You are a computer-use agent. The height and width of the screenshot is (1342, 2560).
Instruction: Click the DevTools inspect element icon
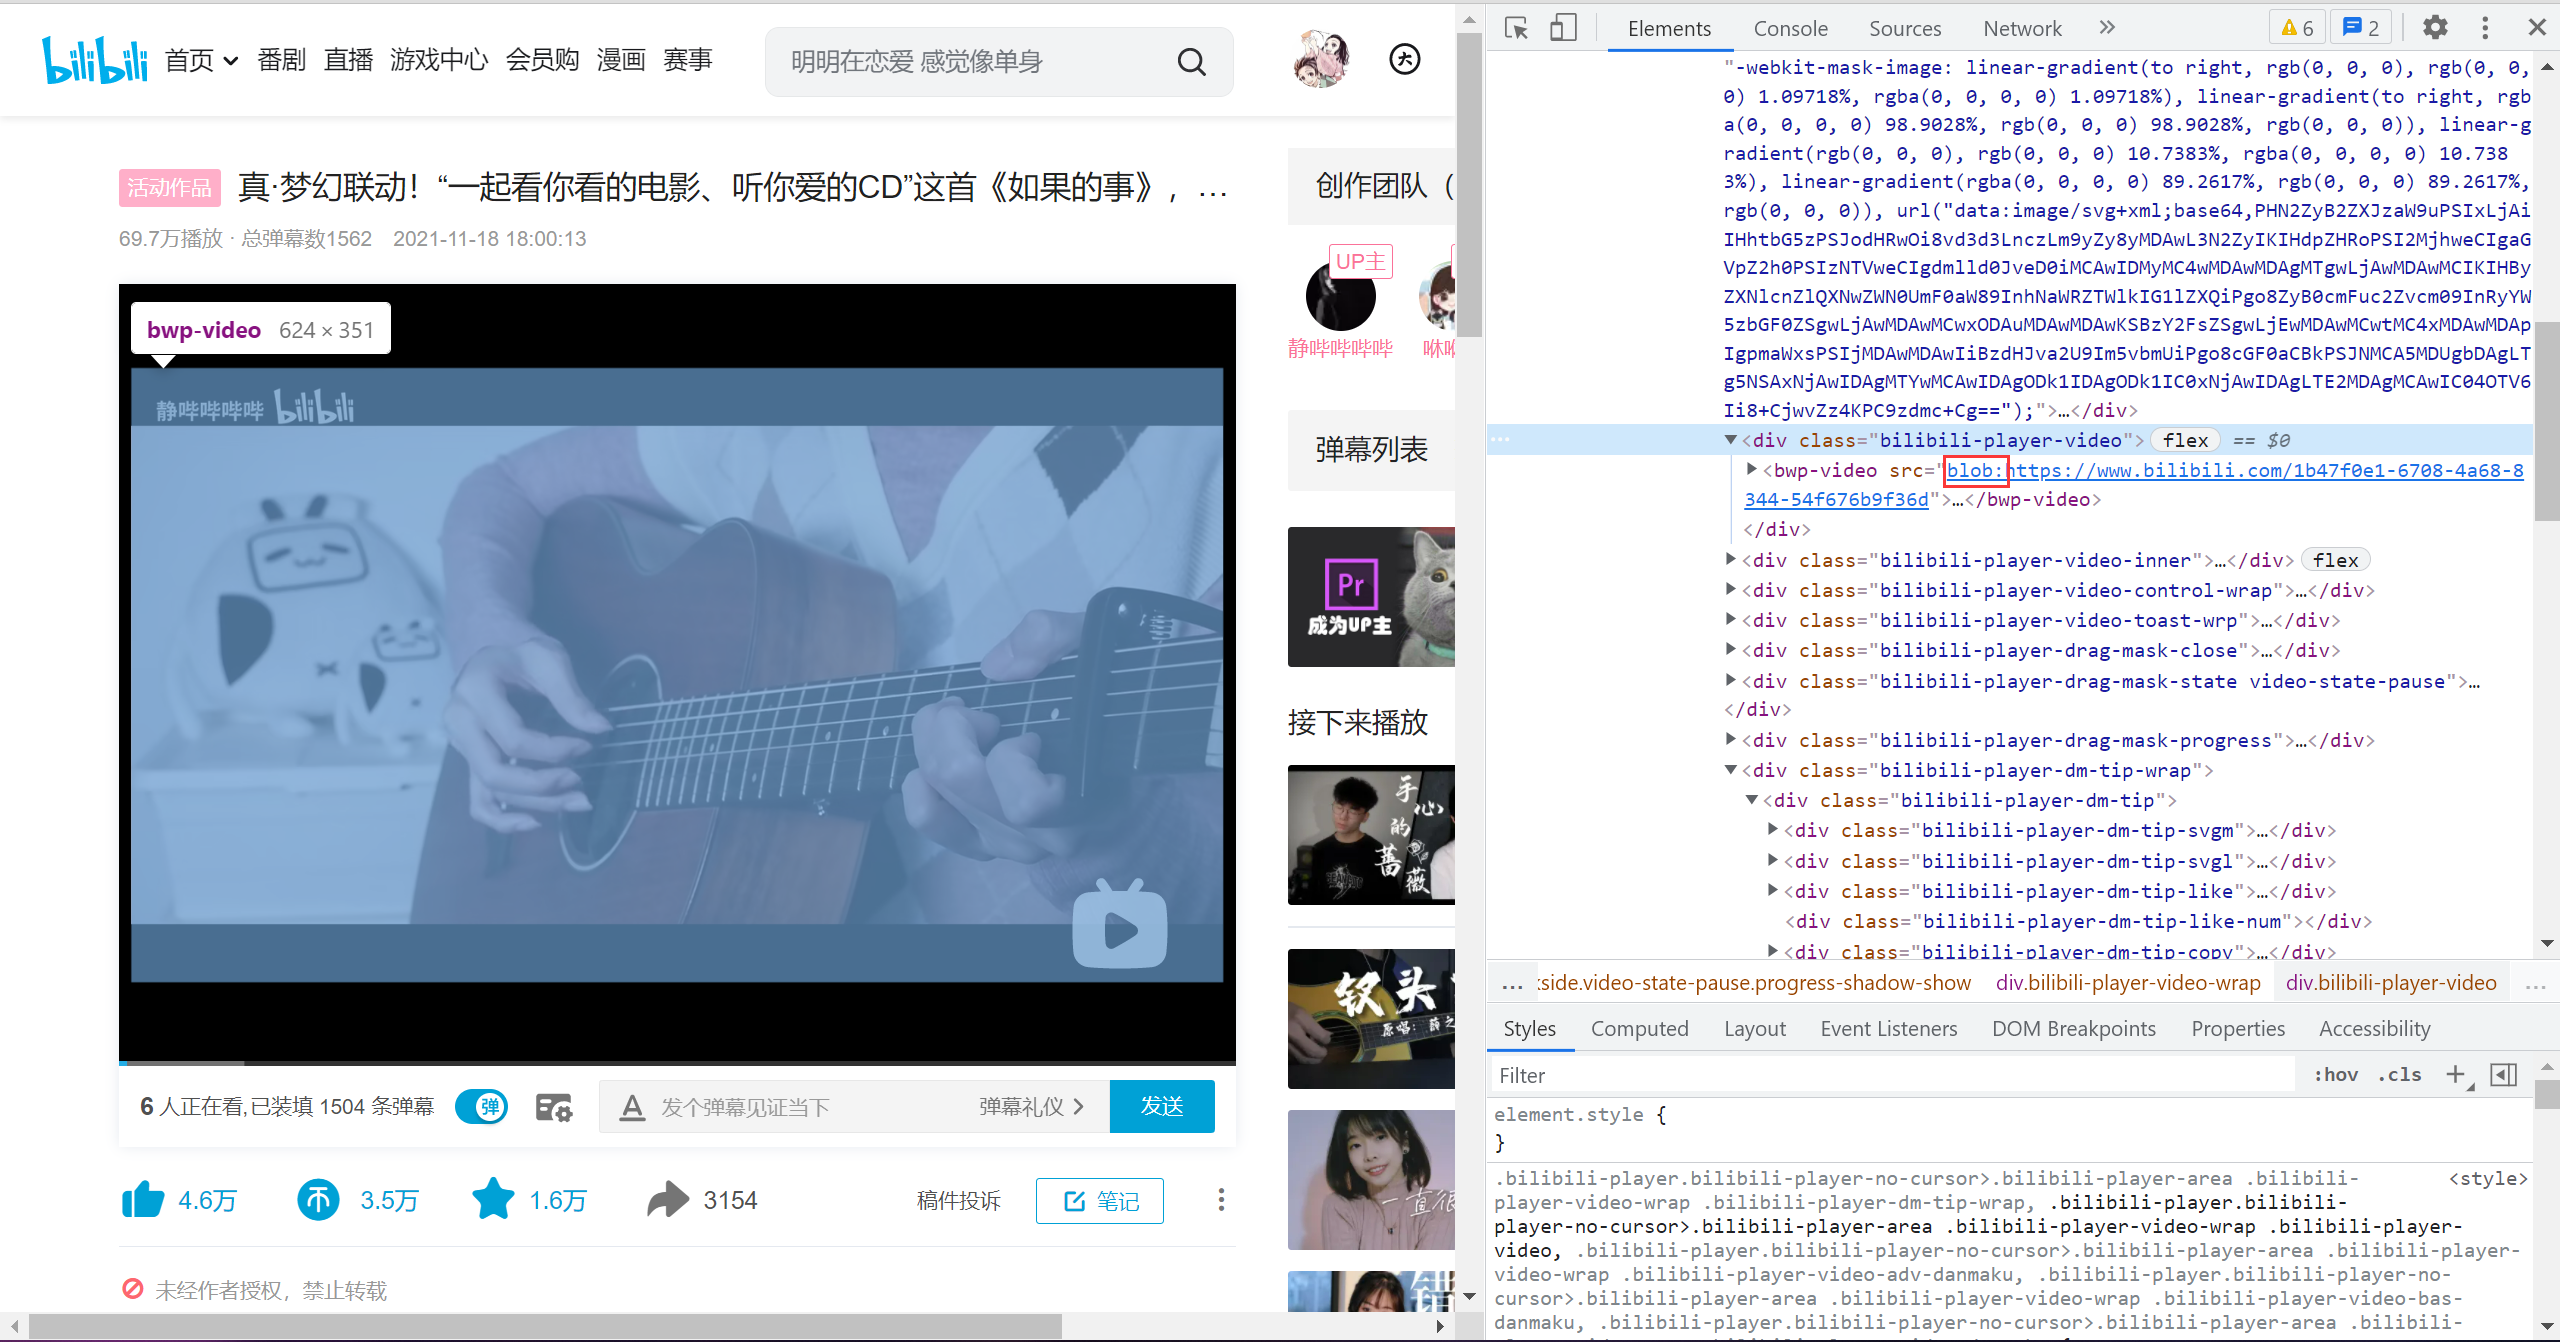(x=1516, y=28)
